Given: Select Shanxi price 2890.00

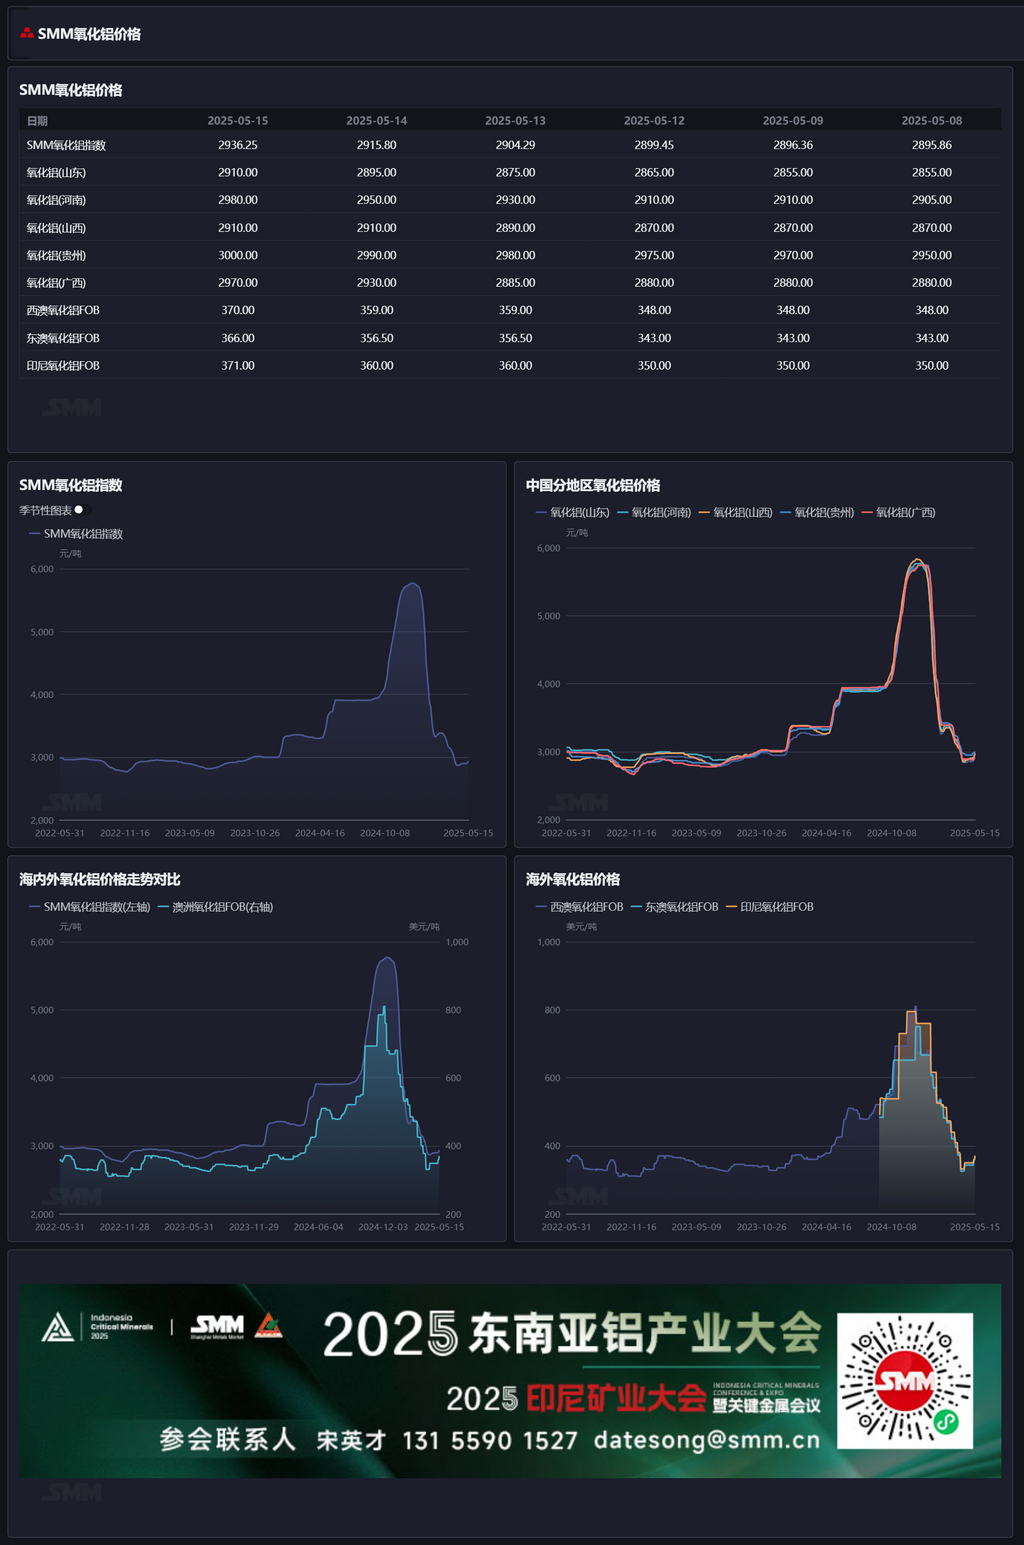Looking at the screenshot, I should click(515, 228).
